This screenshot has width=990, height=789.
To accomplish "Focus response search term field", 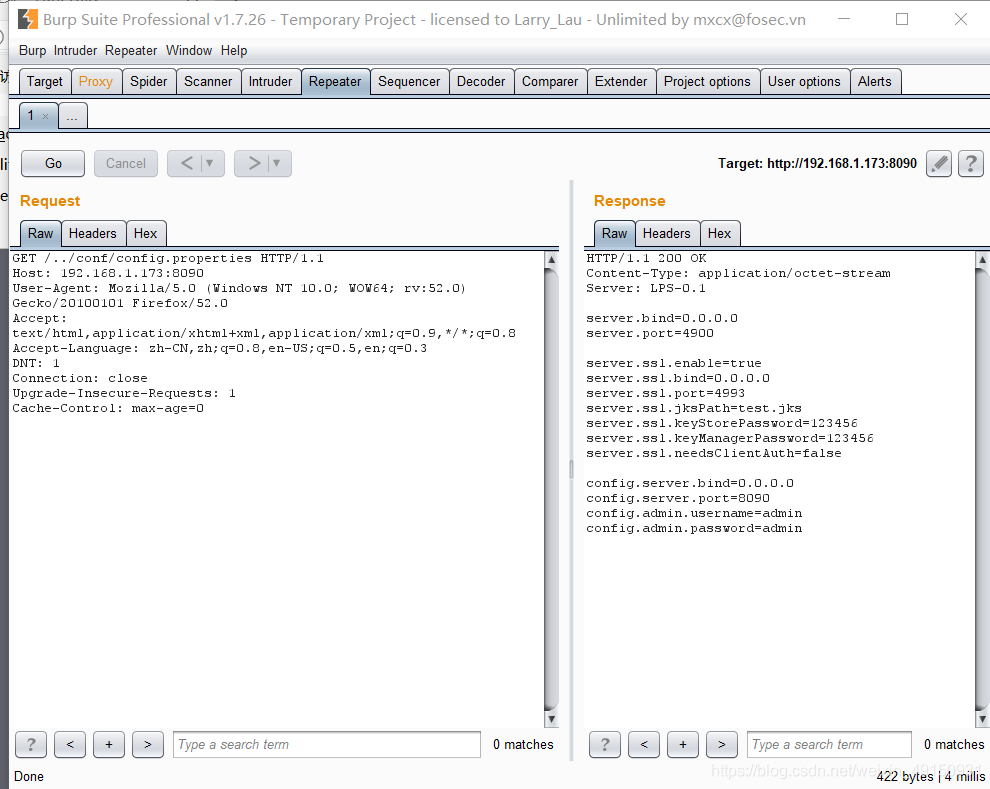I will click(x=829, y=744).
